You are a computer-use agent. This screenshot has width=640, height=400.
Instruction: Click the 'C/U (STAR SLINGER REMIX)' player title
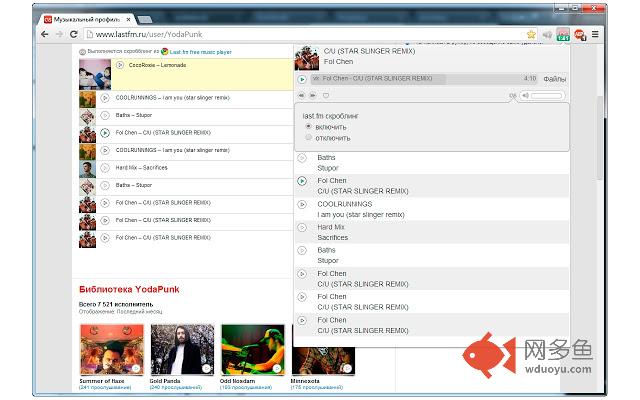[369, 51]
